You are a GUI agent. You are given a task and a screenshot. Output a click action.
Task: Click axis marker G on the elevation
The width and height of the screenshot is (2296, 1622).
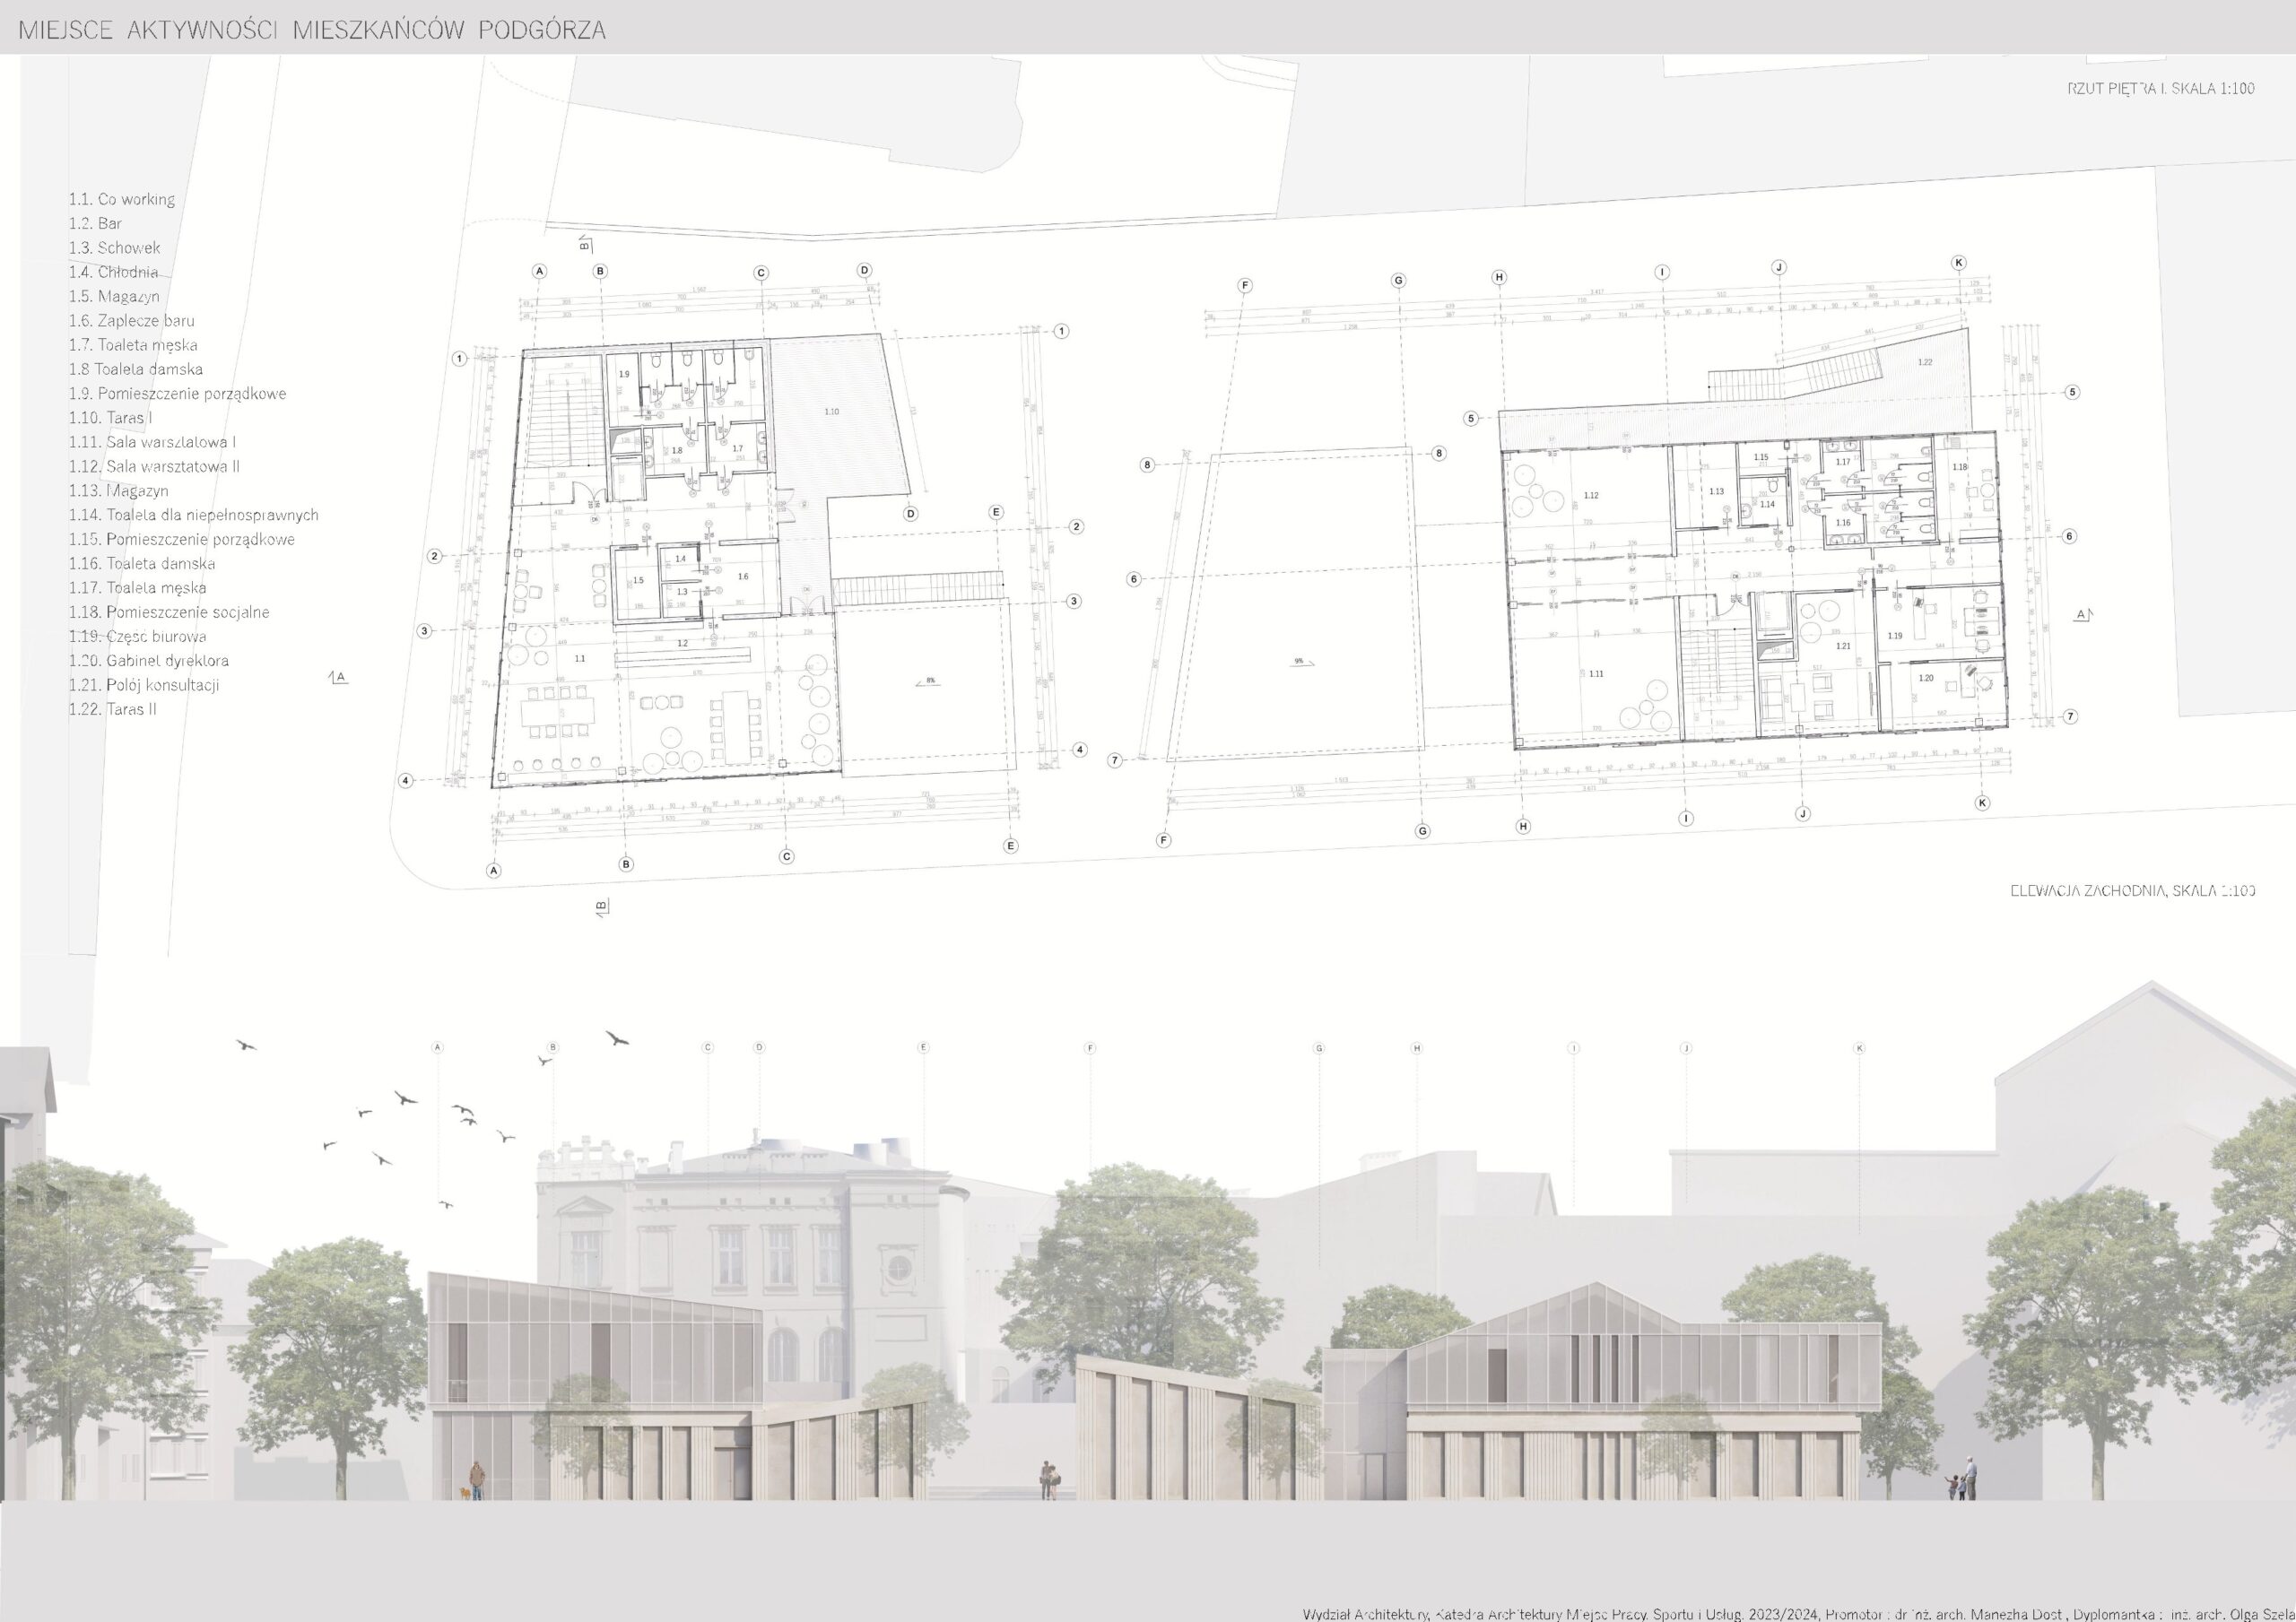(x=1319, y=1048)
